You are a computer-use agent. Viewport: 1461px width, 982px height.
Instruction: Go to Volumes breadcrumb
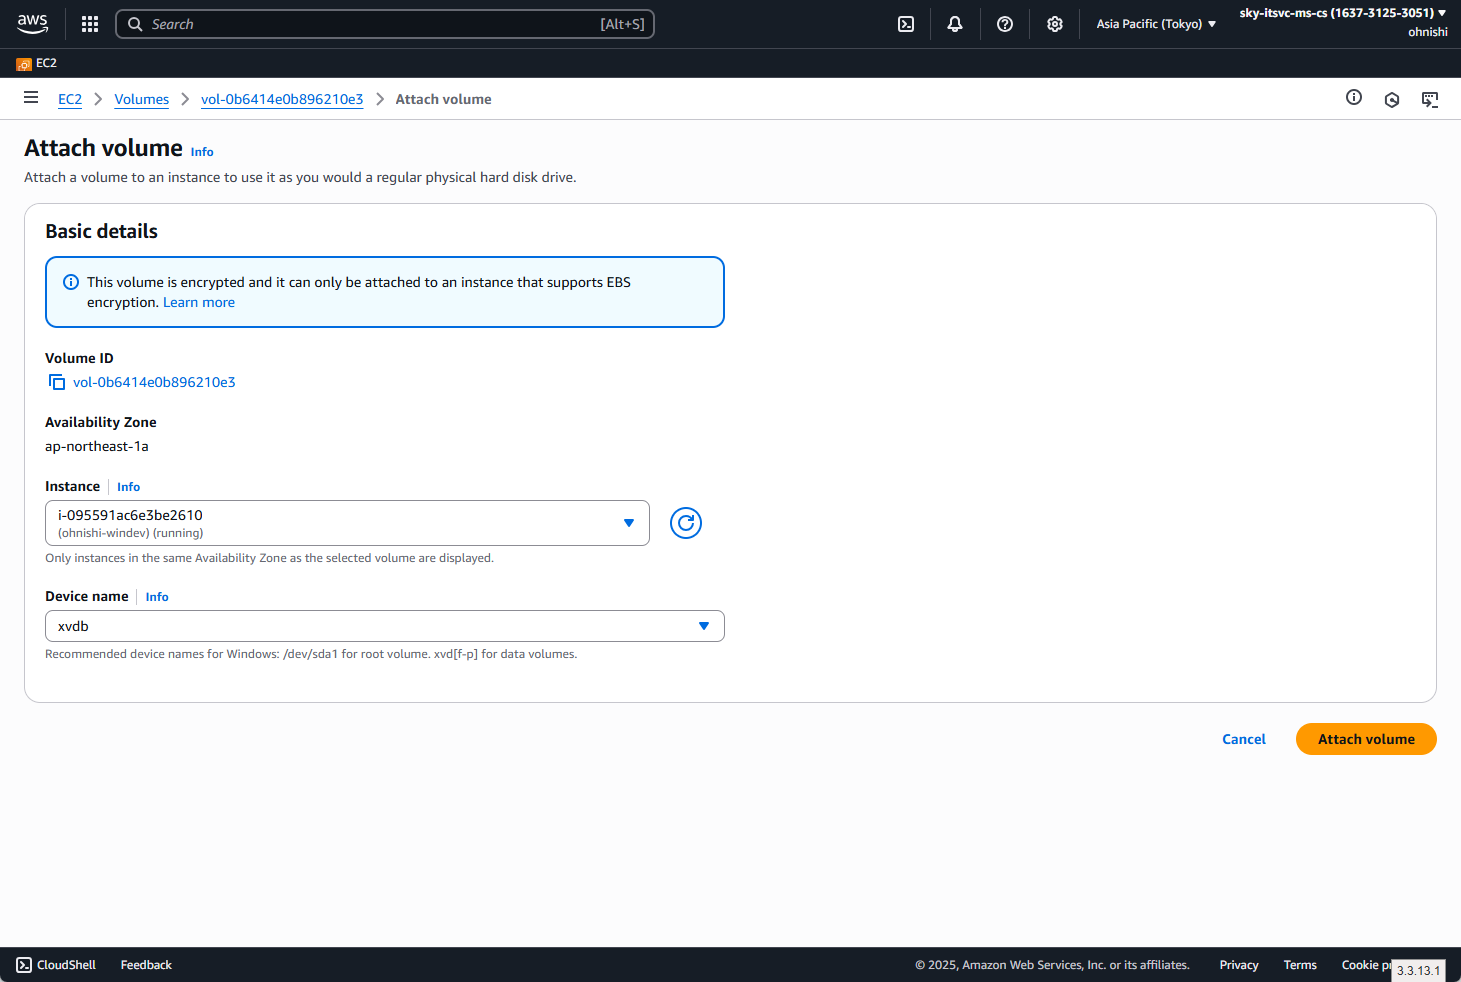[141, 99]
